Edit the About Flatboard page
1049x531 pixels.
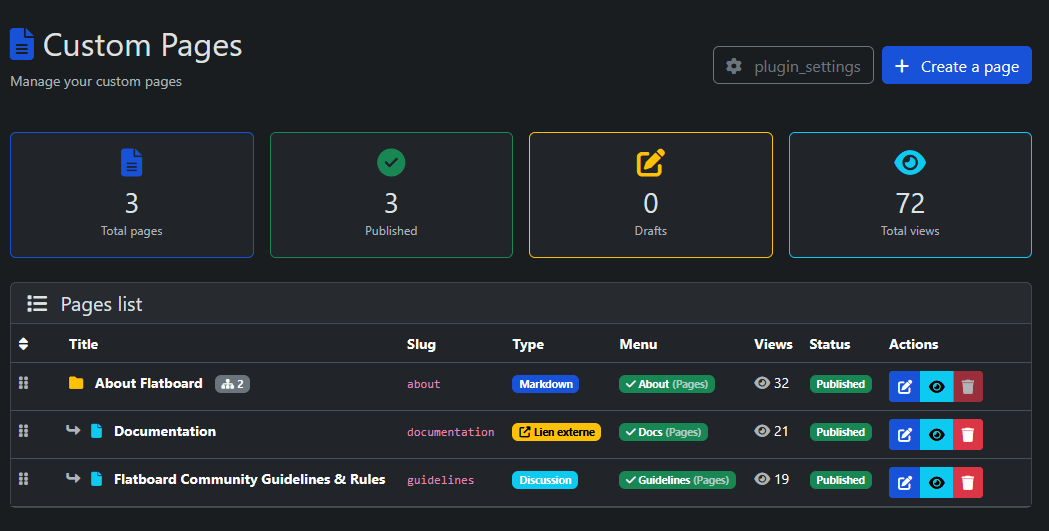pos(904,387)
